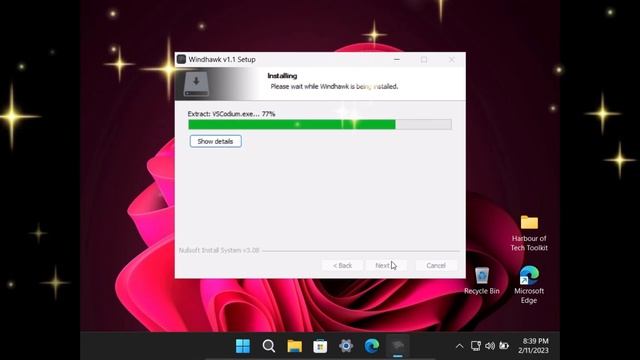Viewport: 640px width, 360px height.
Task: Open taskbar Search
Action: click(x=269, y=346)
